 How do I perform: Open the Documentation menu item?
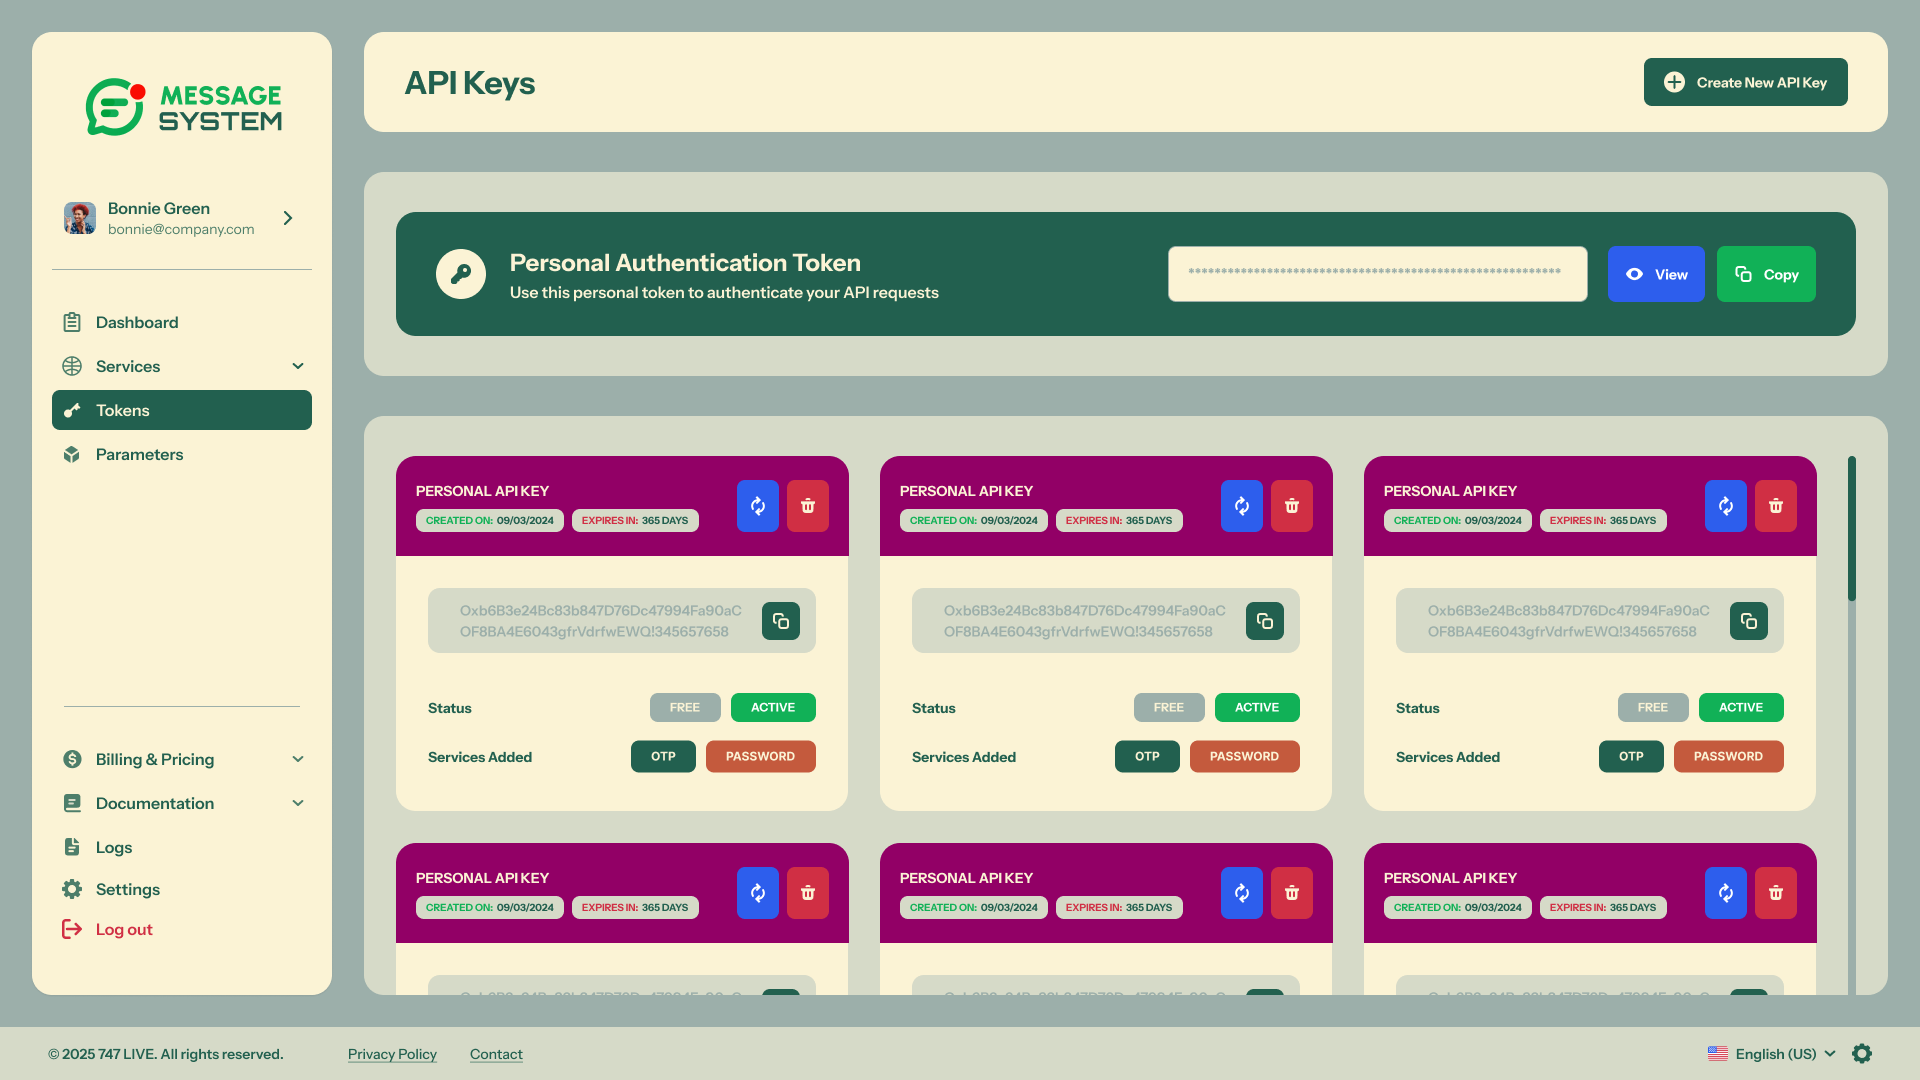pos(182,803)
